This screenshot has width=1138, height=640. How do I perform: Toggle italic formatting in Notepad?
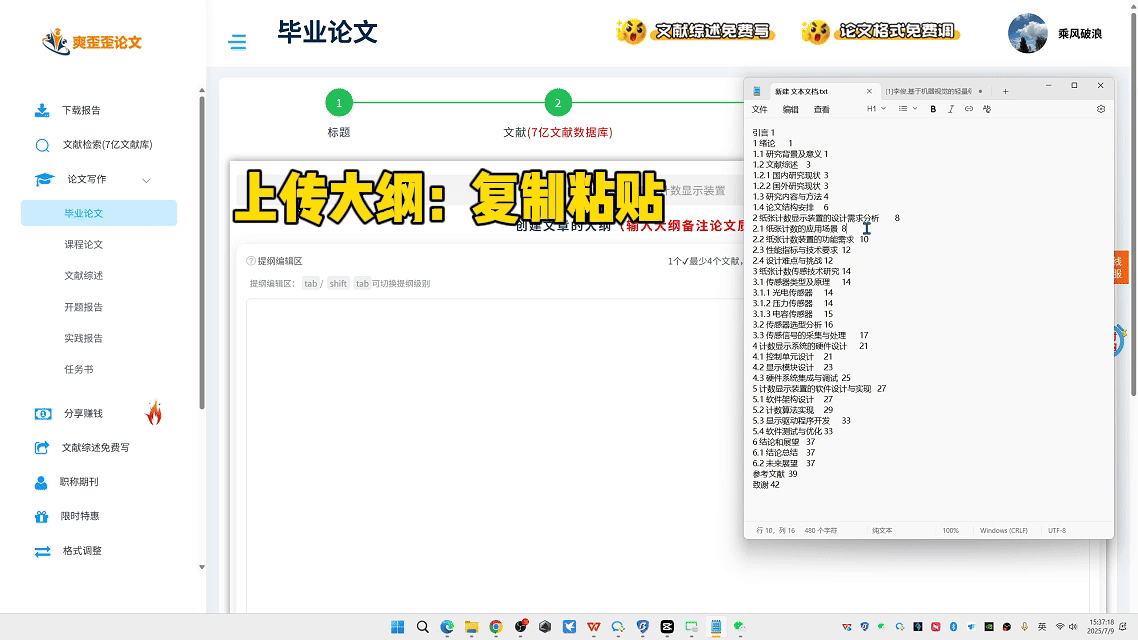point(950,109)
